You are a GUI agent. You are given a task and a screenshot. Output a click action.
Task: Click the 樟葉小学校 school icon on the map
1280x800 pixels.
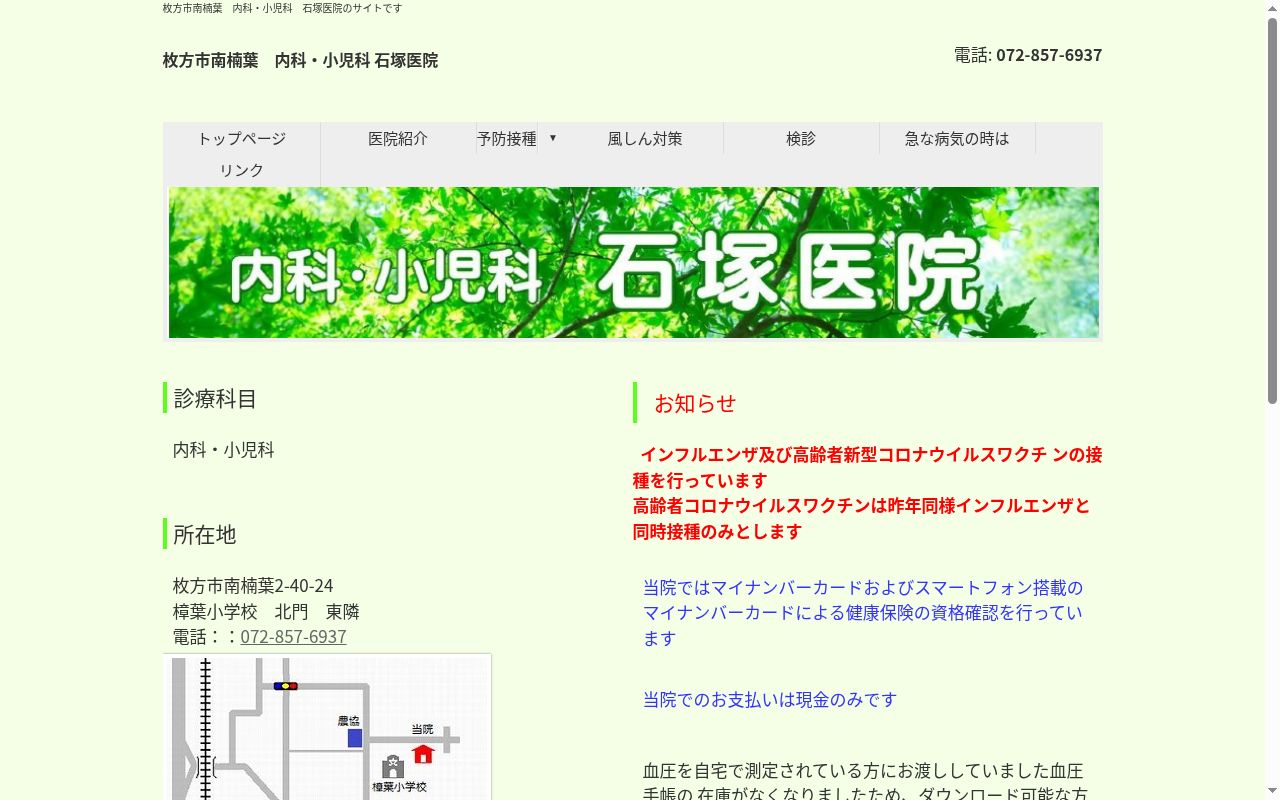pos(393,766)
